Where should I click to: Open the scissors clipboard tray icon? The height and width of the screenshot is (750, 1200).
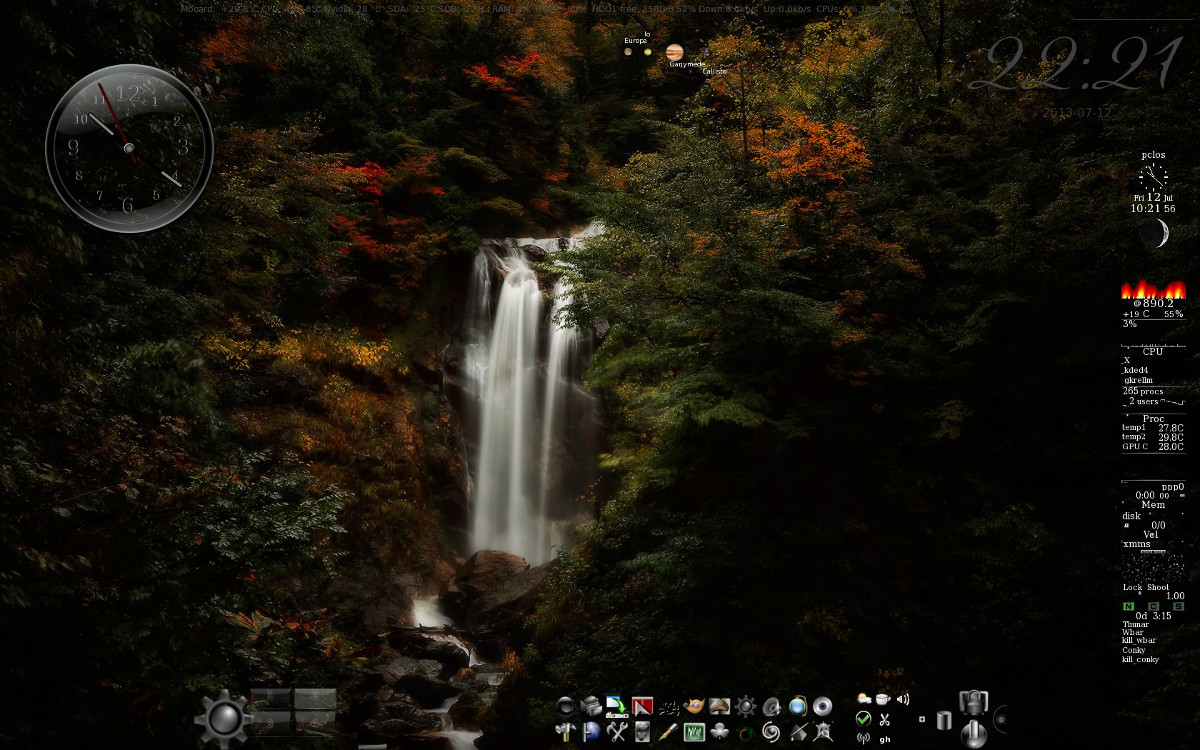(884, 719)
